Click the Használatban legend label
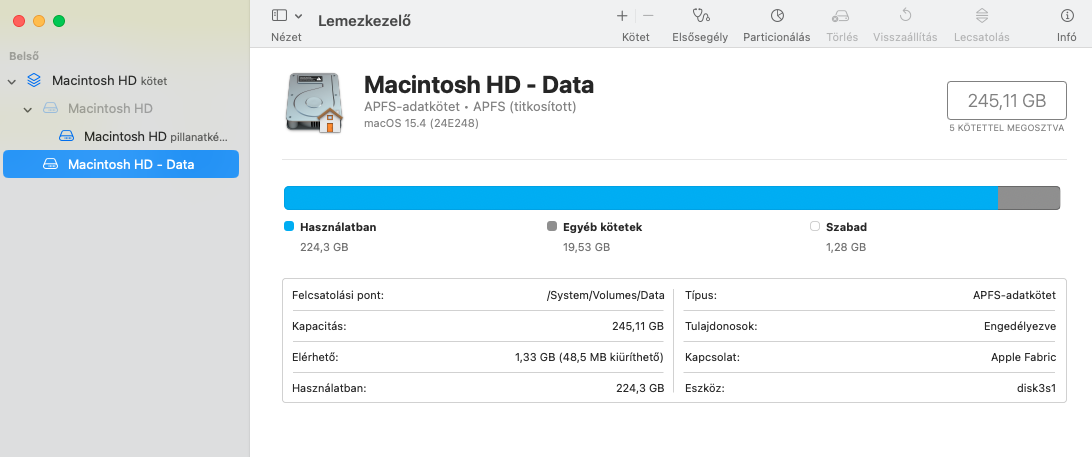This screenshot has height=457, width=1092. pyautogui.click(x=338, y=227)
